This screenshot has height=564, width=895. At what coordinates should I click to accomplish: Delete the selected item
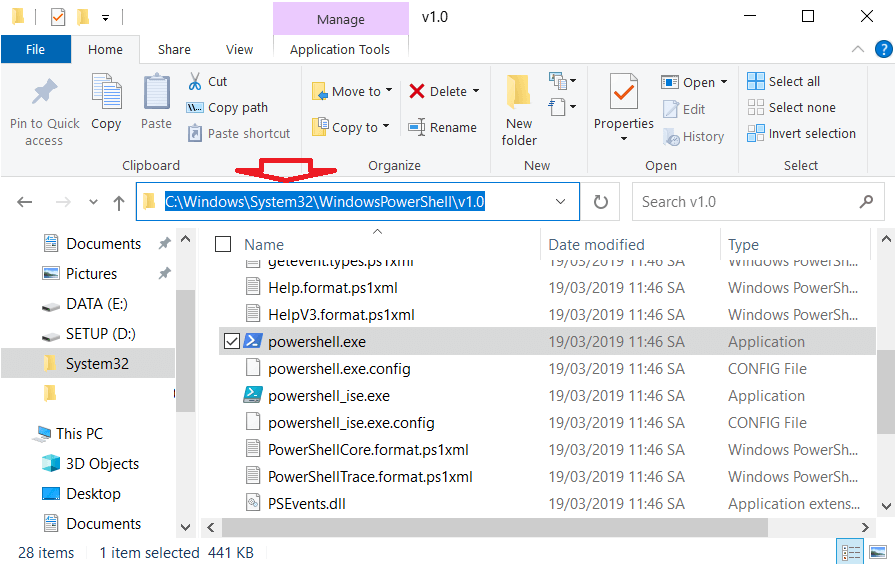click(438, 91)
